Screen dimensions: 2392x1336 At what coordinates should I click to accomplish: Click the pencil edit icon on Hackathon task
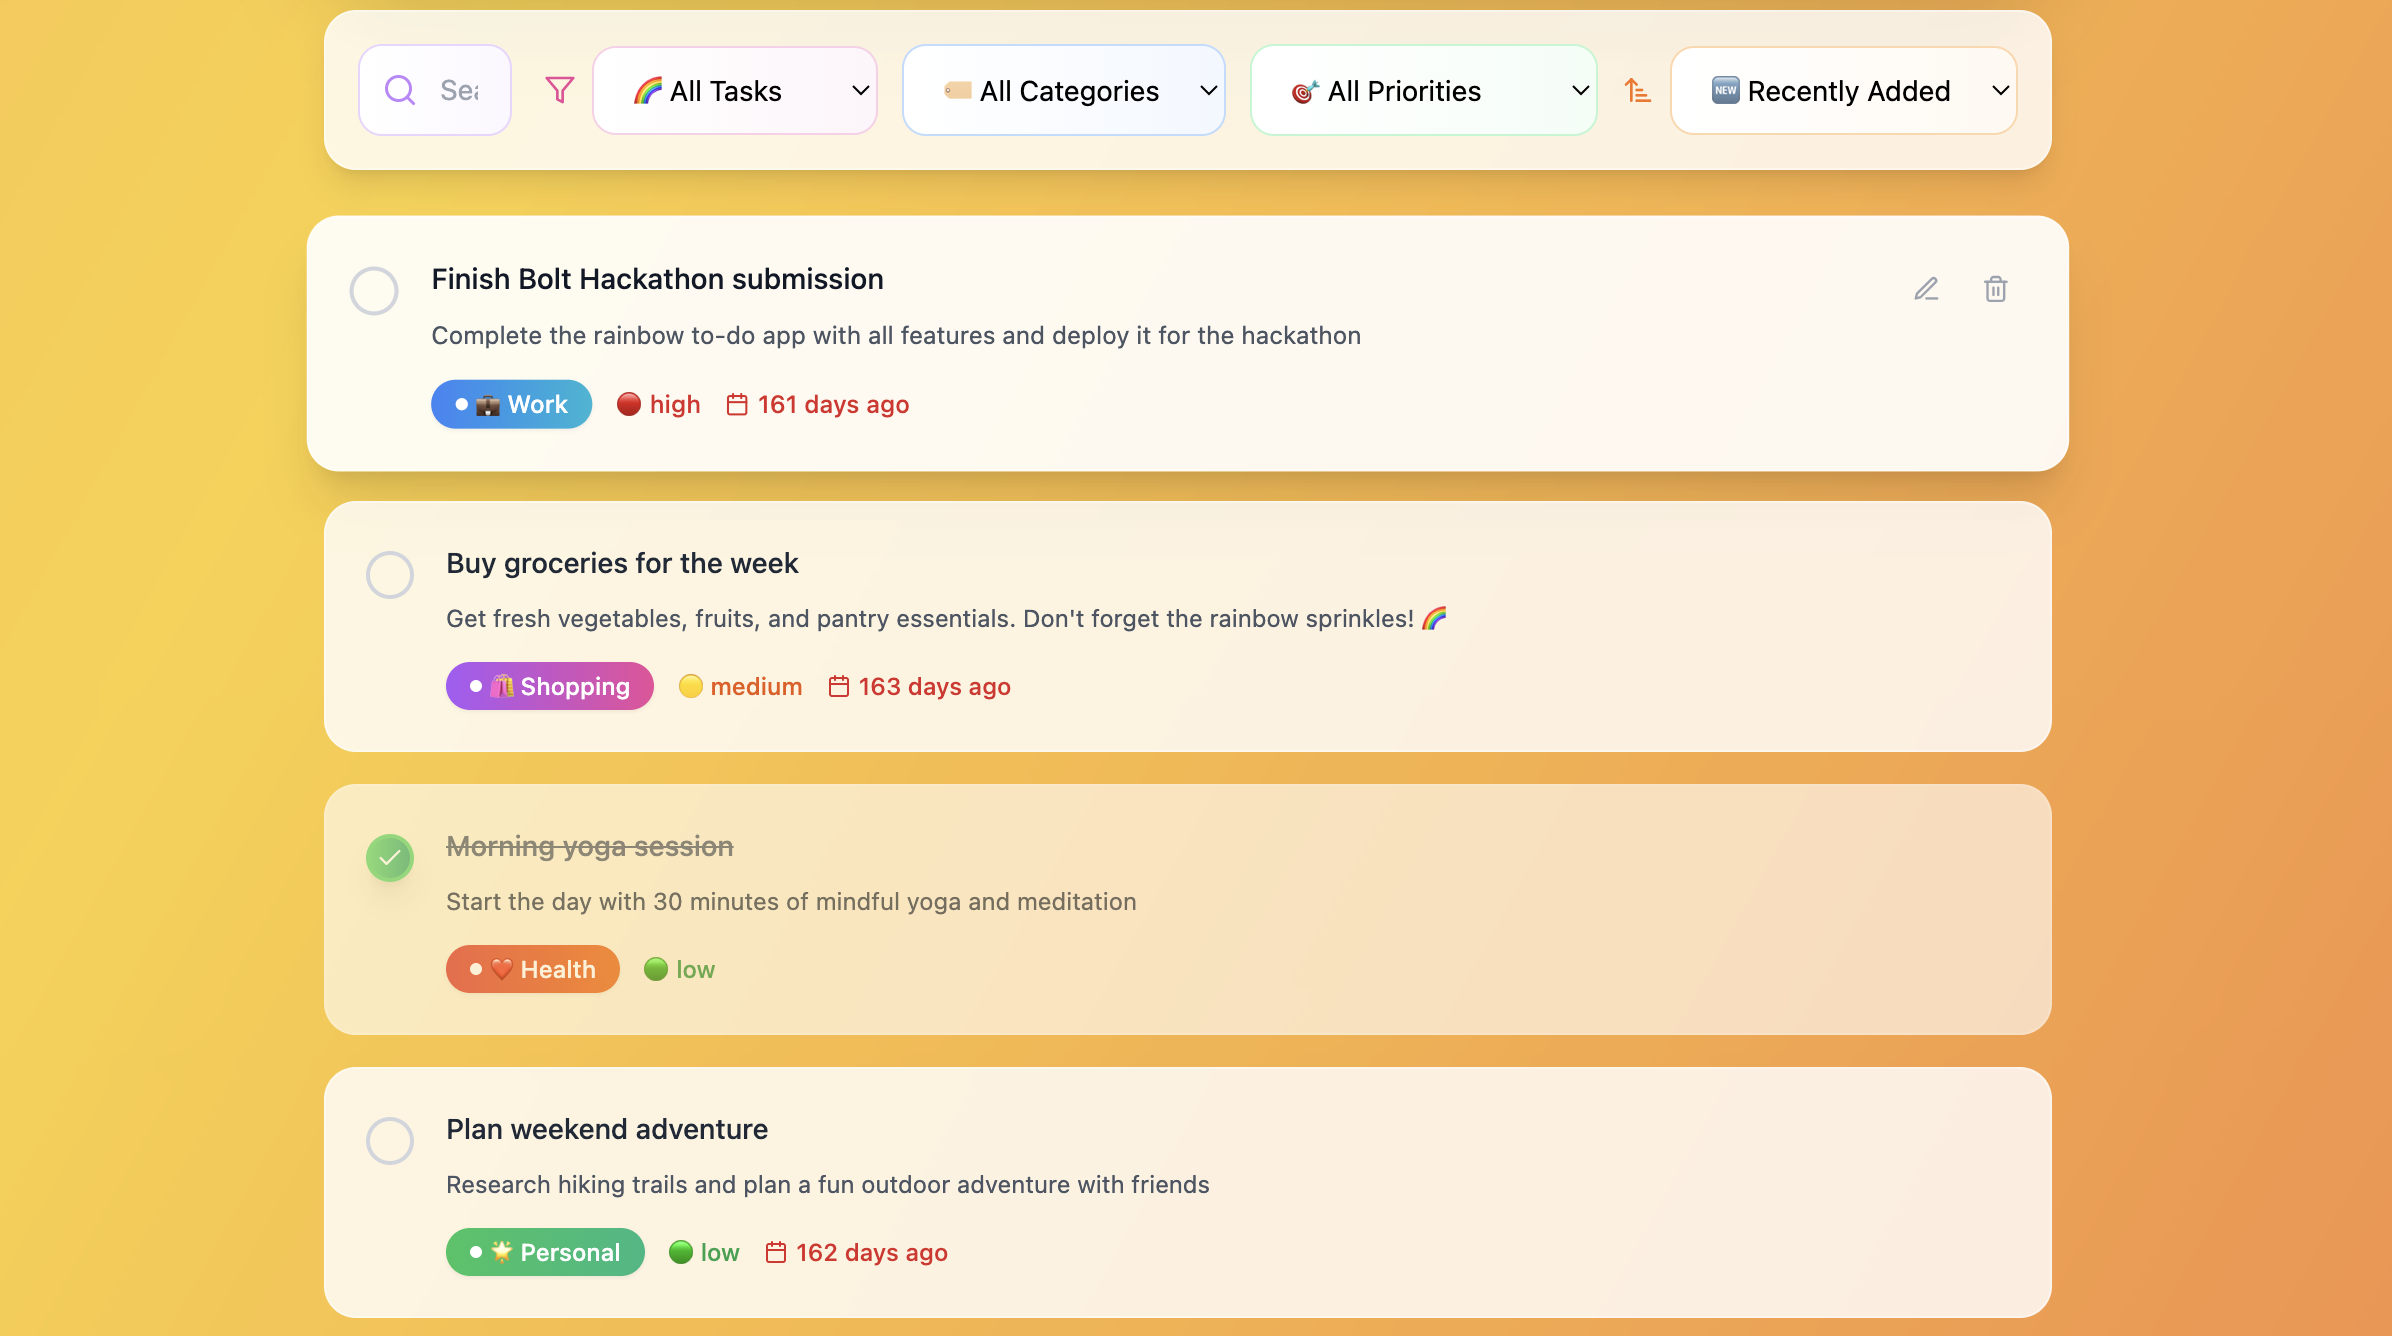pyautogui.click(x=1926, y=289)
